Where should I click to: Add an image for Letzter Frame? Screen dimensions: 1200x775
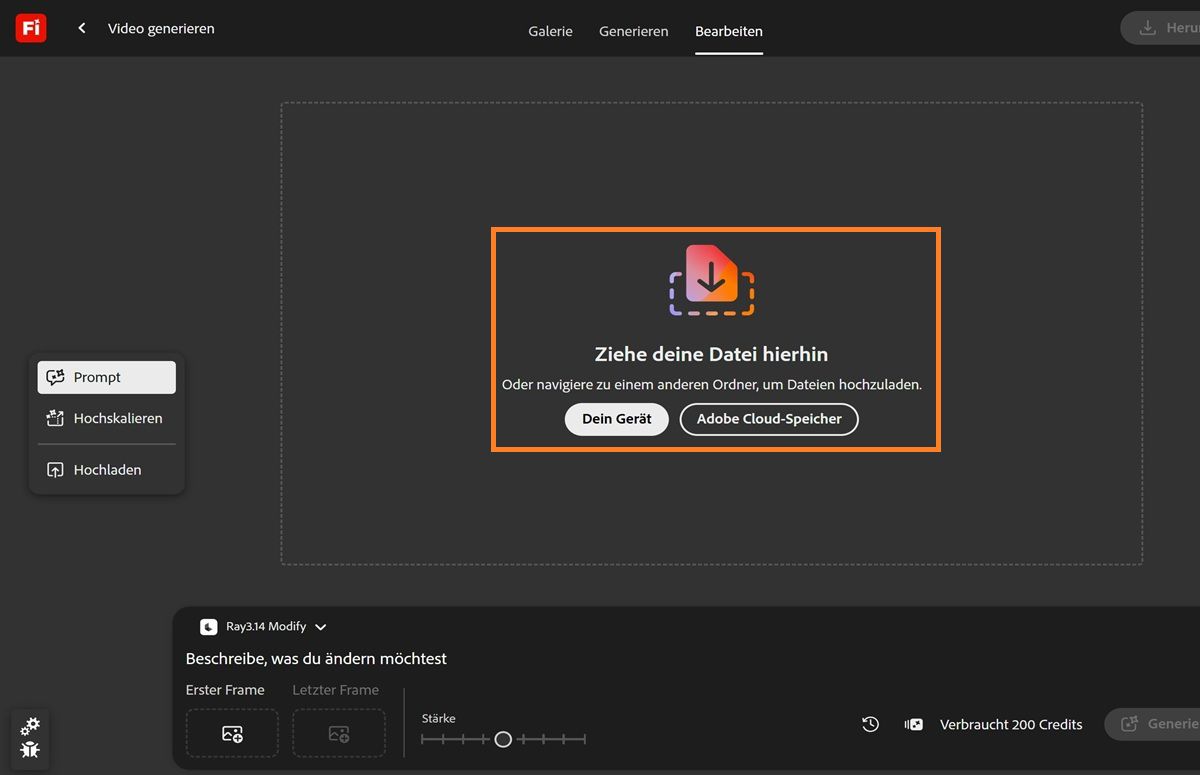click(x=339, y=734)
